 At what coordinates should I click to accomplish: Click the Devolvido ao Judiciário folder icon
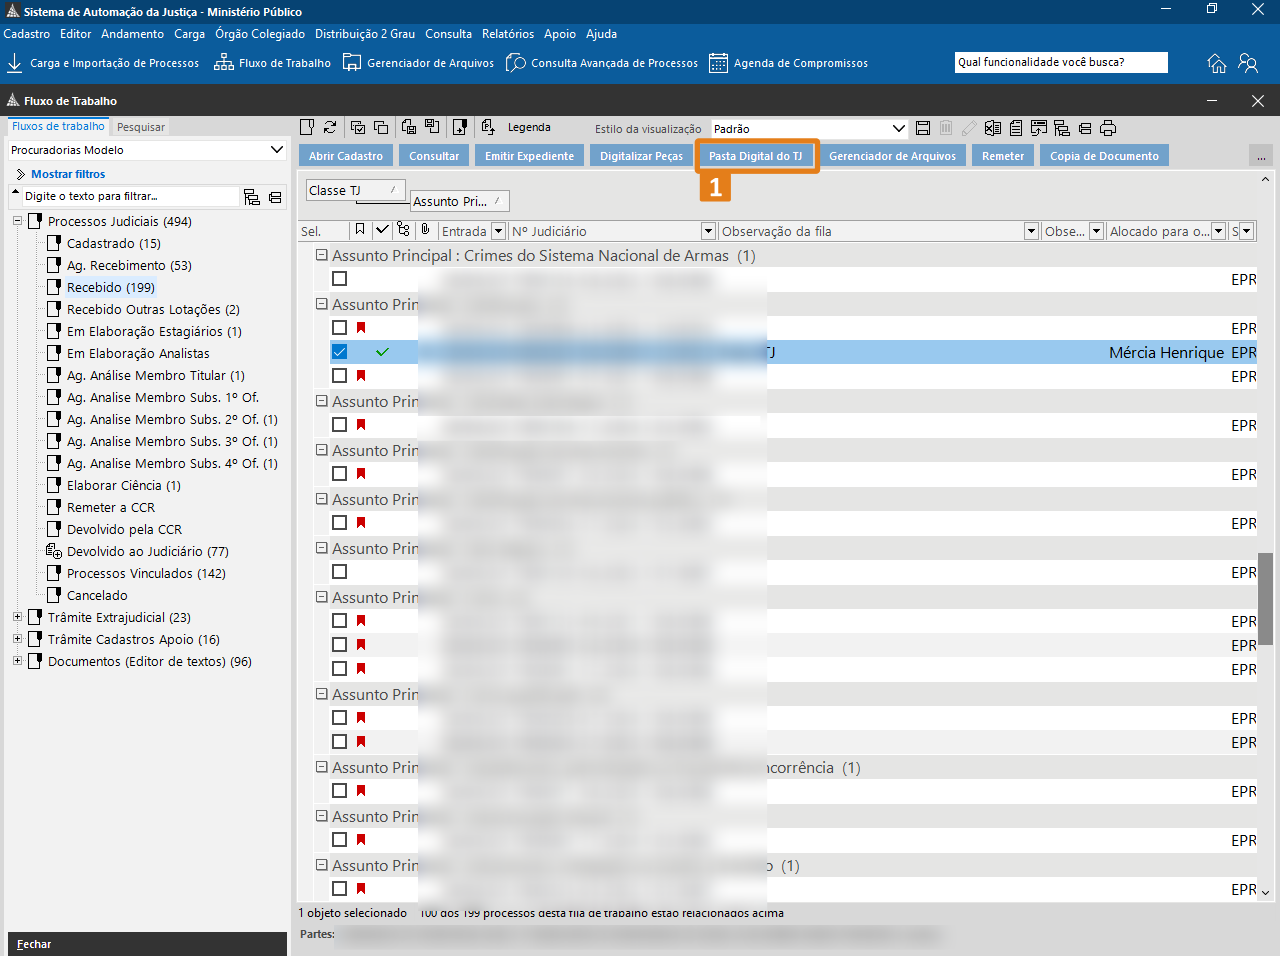point(54,551)
